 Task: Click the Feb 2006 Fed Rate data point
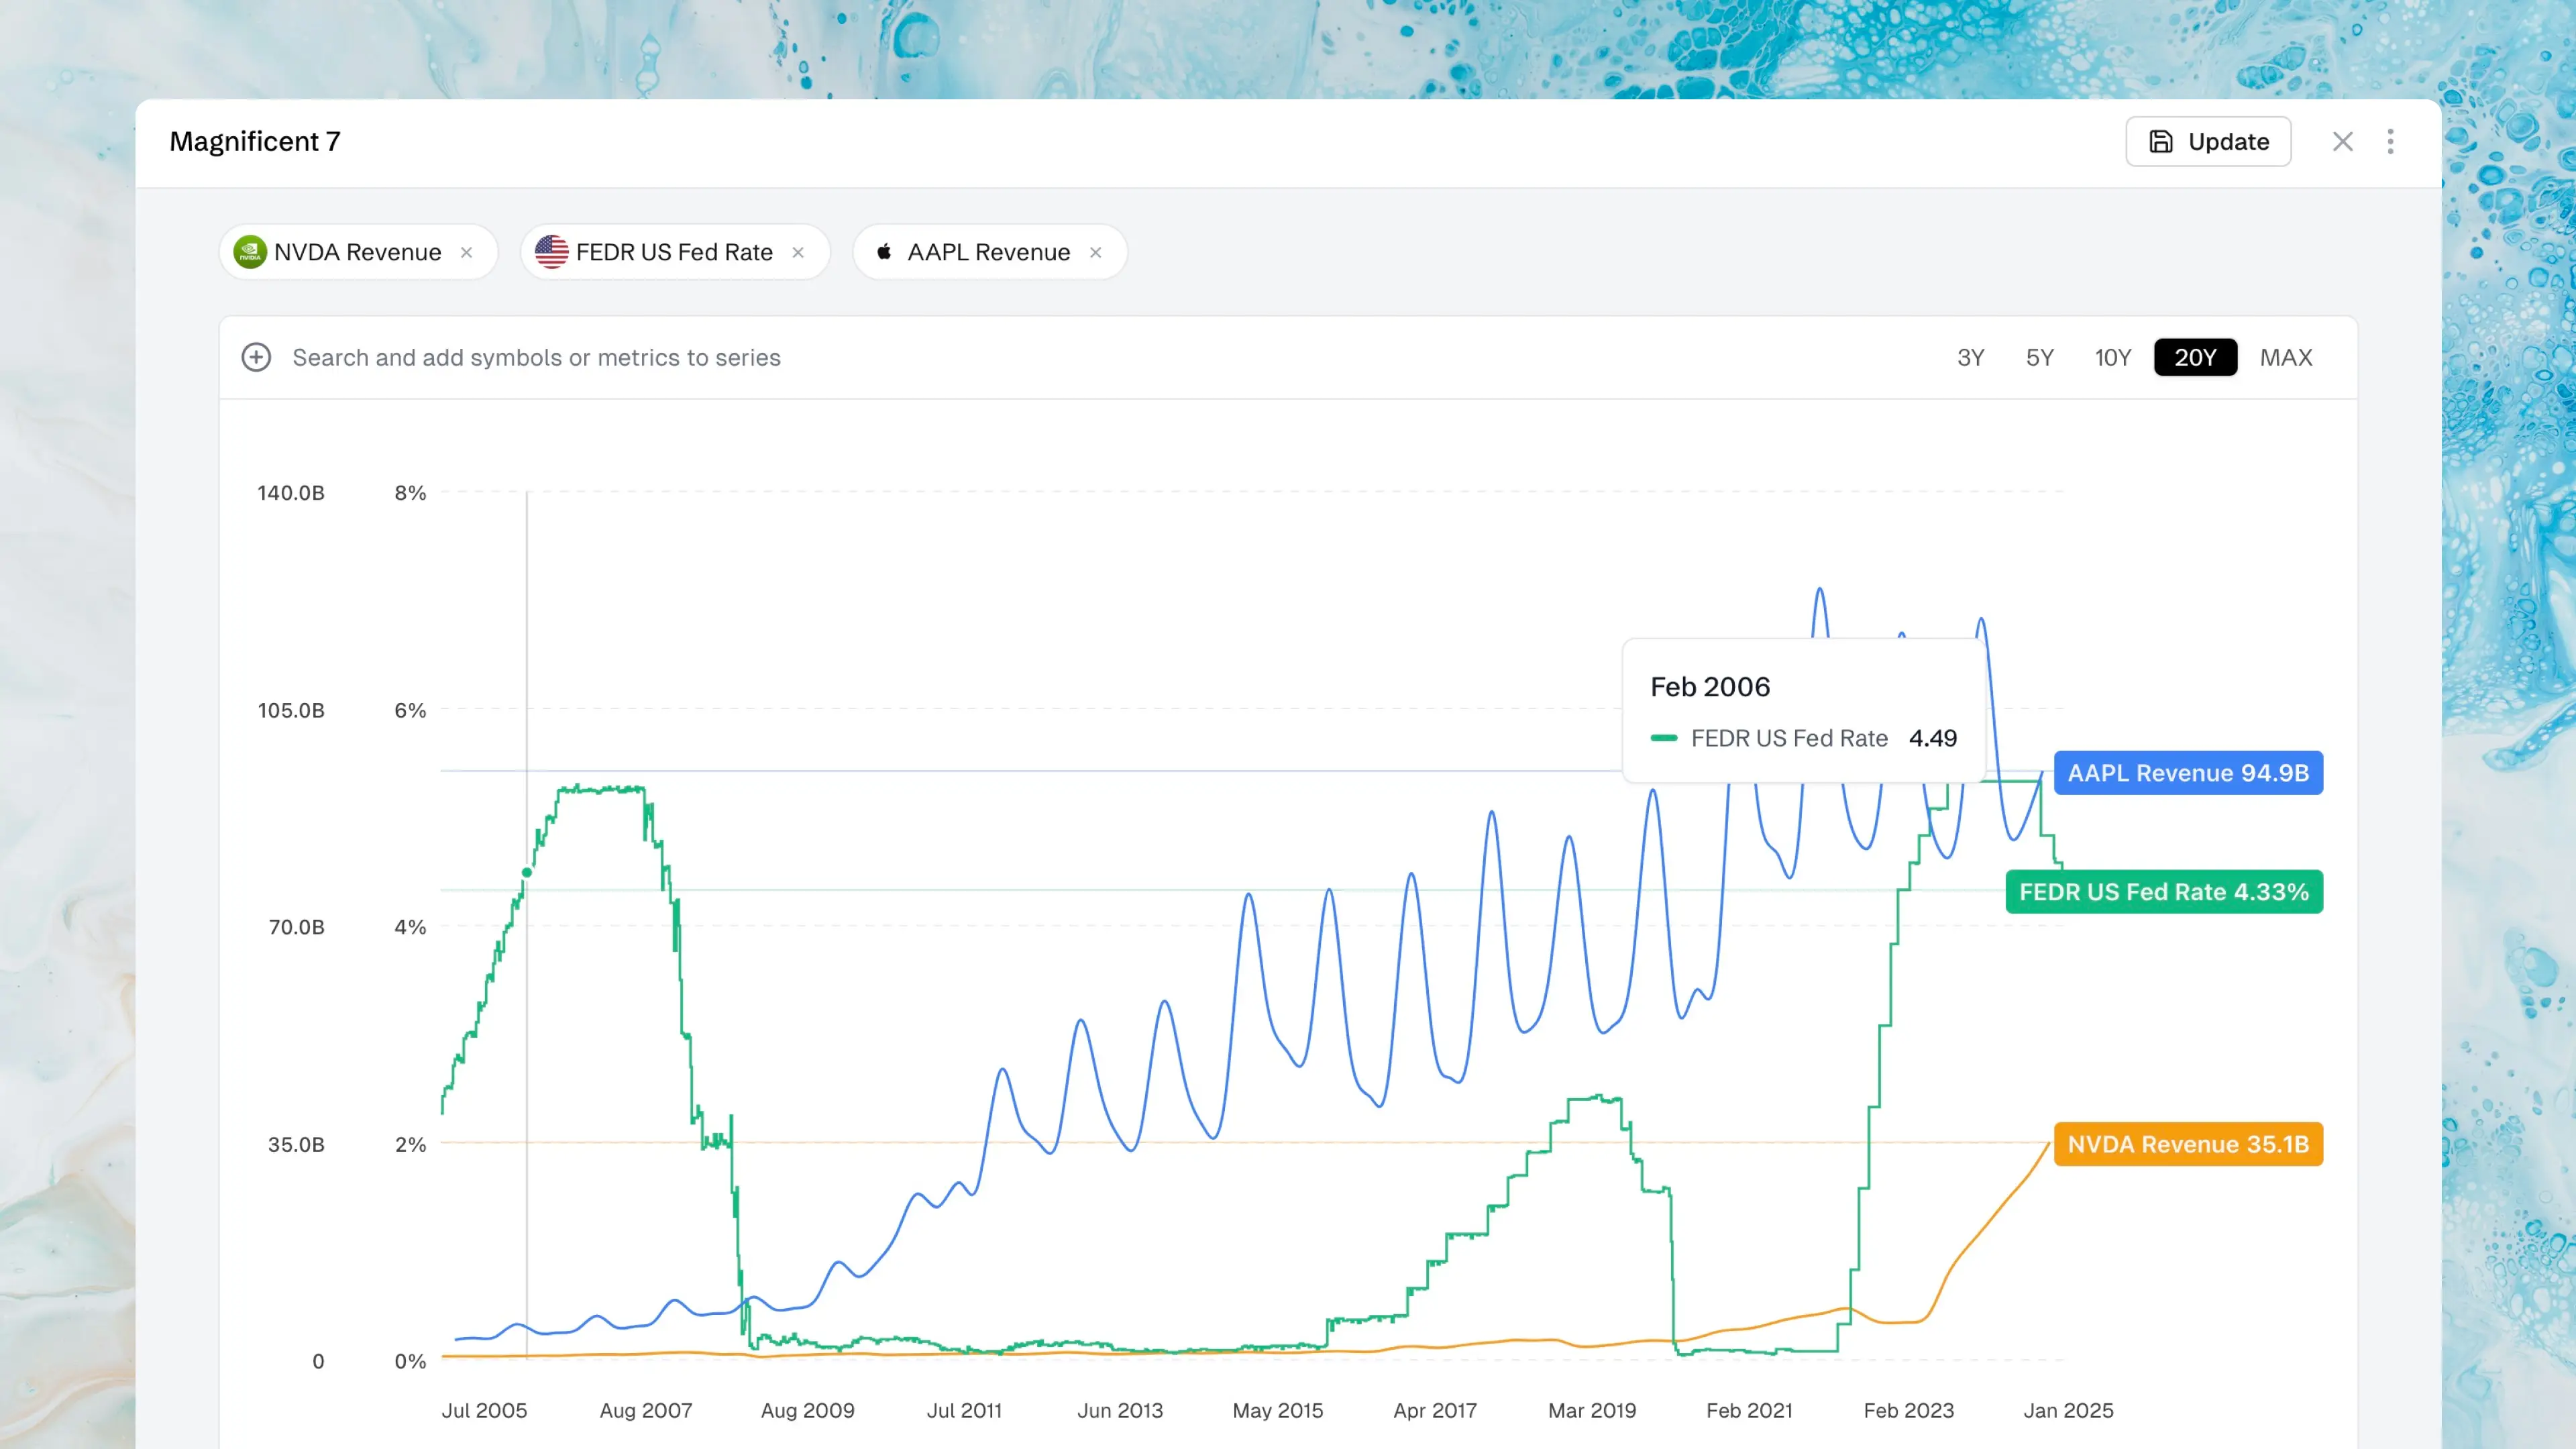[527, 873]
